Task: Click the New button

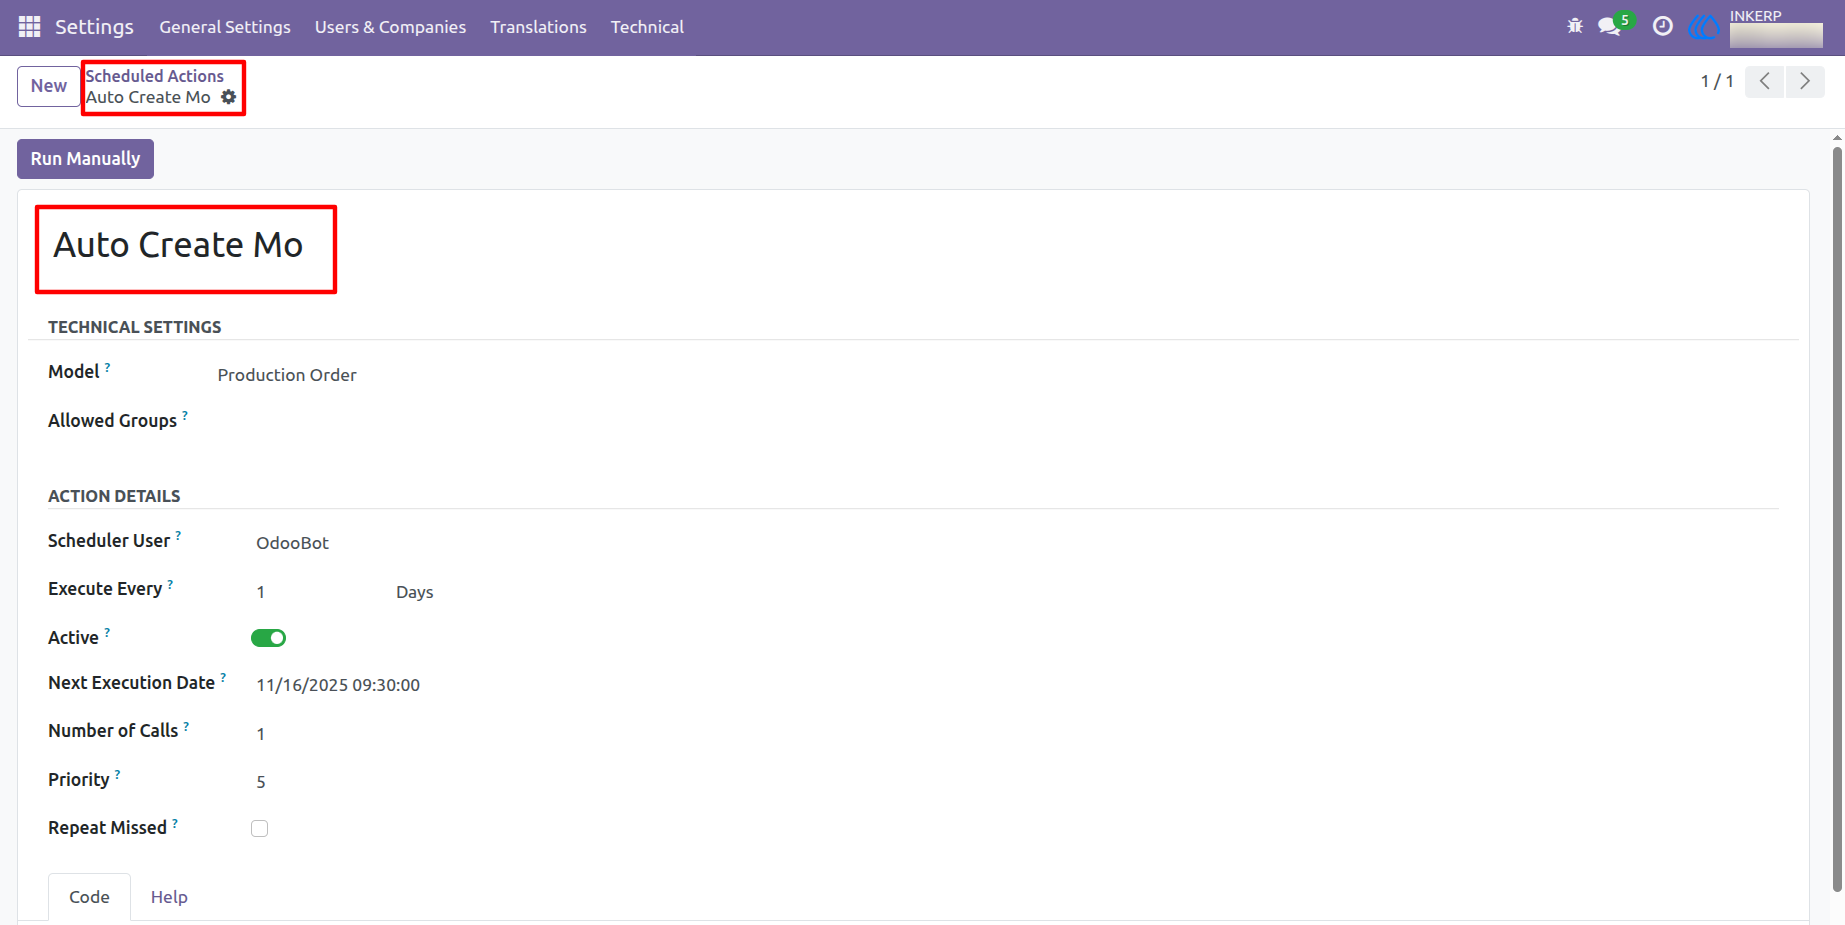Action: (48, 86)
